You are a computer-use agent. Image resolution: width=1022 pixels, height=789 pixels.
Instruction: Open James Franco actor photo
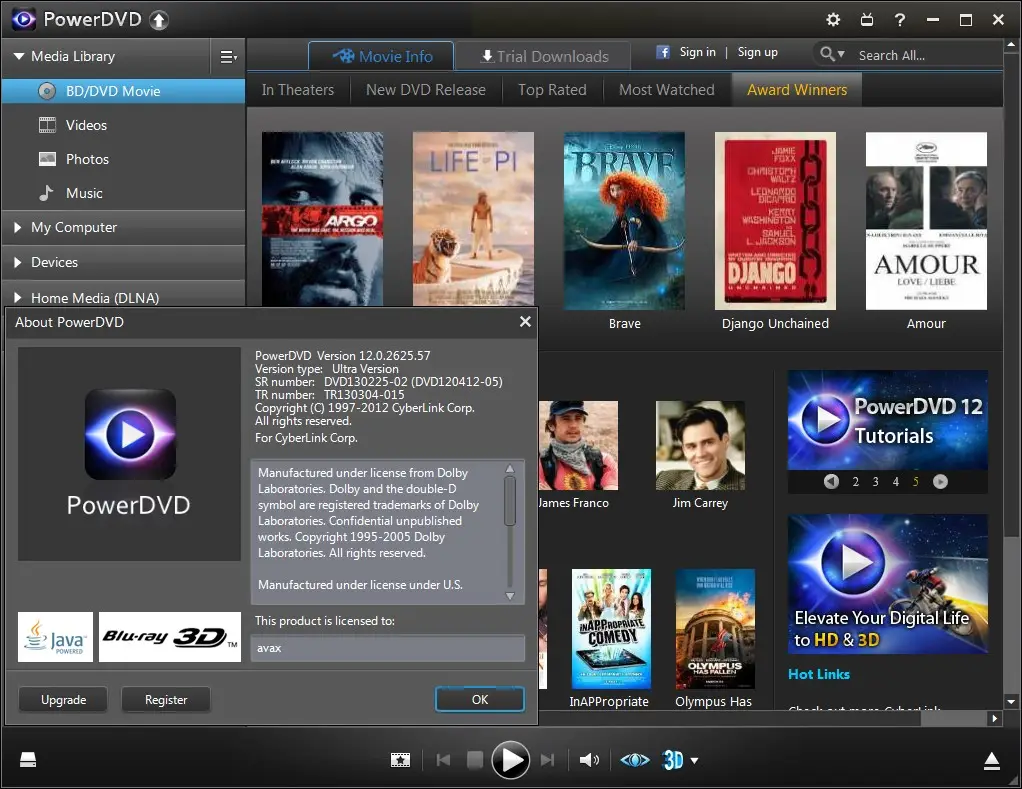578,445
